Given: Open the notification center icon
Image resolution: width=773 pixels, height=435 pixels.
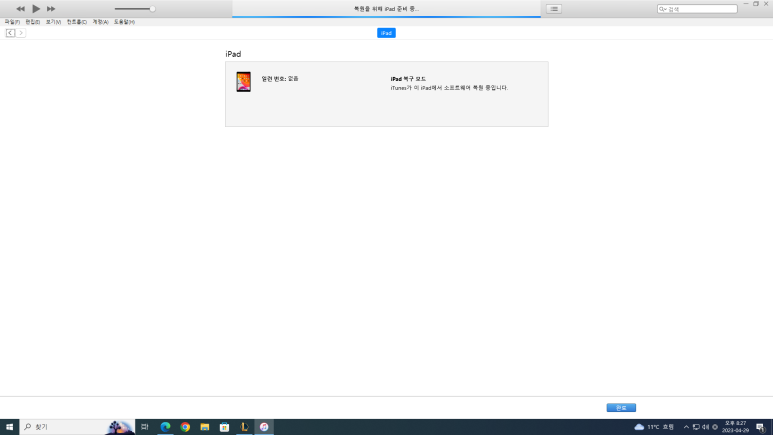Looking at the screenshot, I should pyautogui.click(x=761, y=427).
